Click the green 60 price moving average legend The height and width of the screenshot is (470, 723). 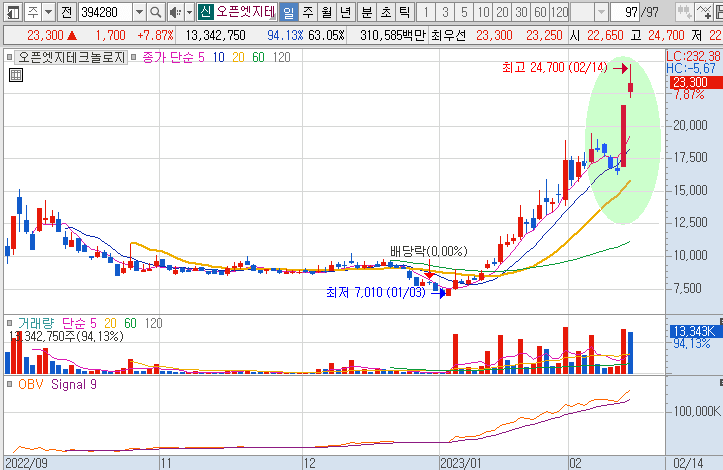coord(258,57)
